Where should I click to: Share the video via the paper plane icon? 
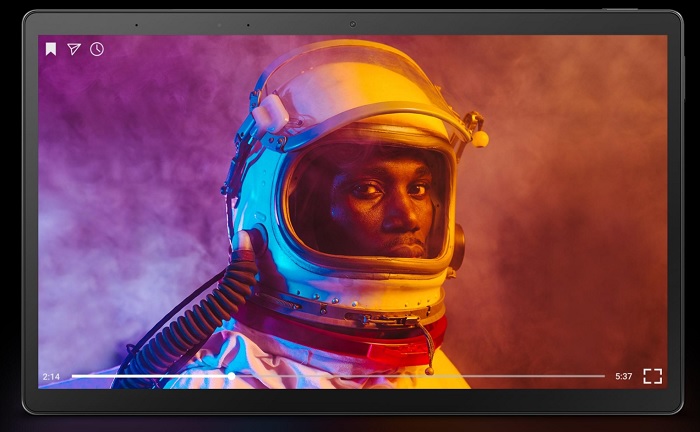[x=74, y=49]
